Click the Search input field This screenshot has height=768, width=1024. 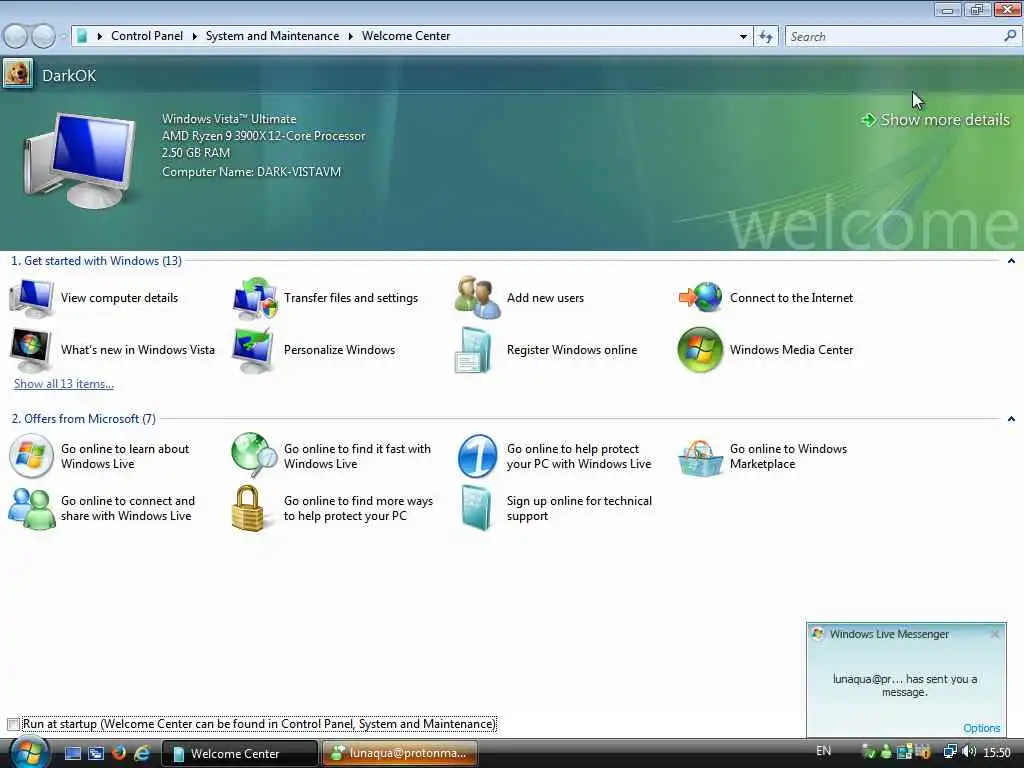pyautogui.click(x=894, y=37)
